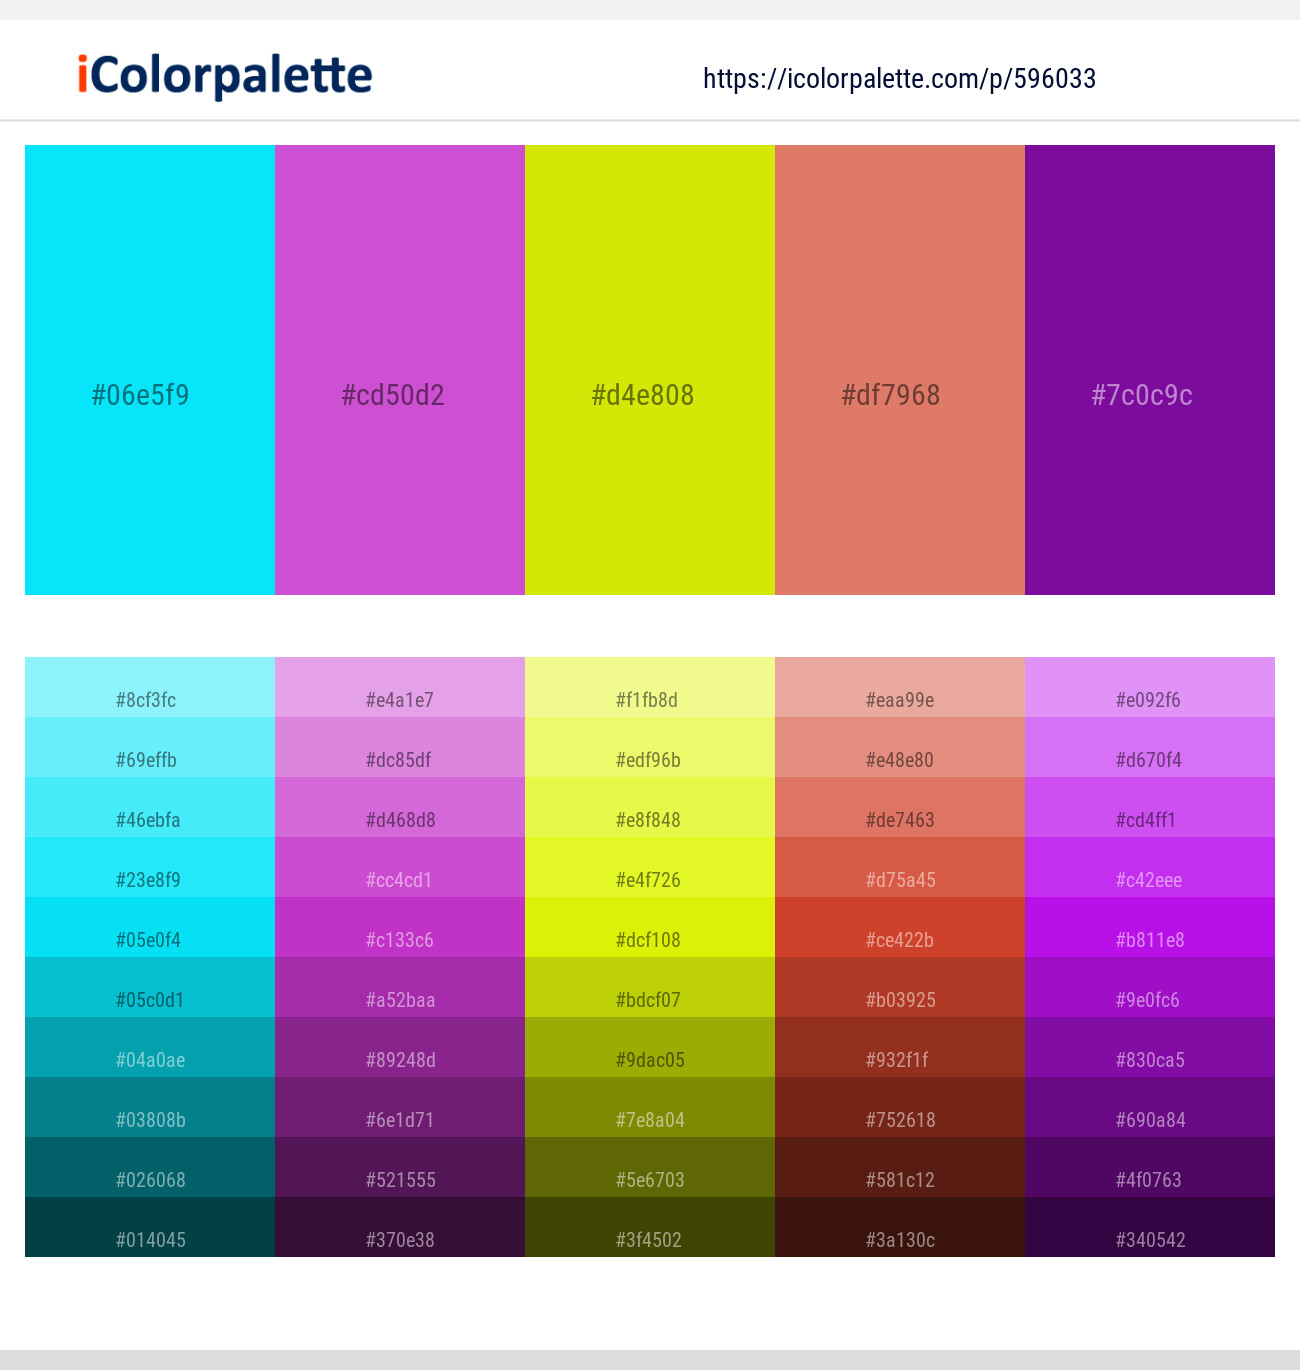Choose the large salmon #df7968 swatch

pos(900,370)
